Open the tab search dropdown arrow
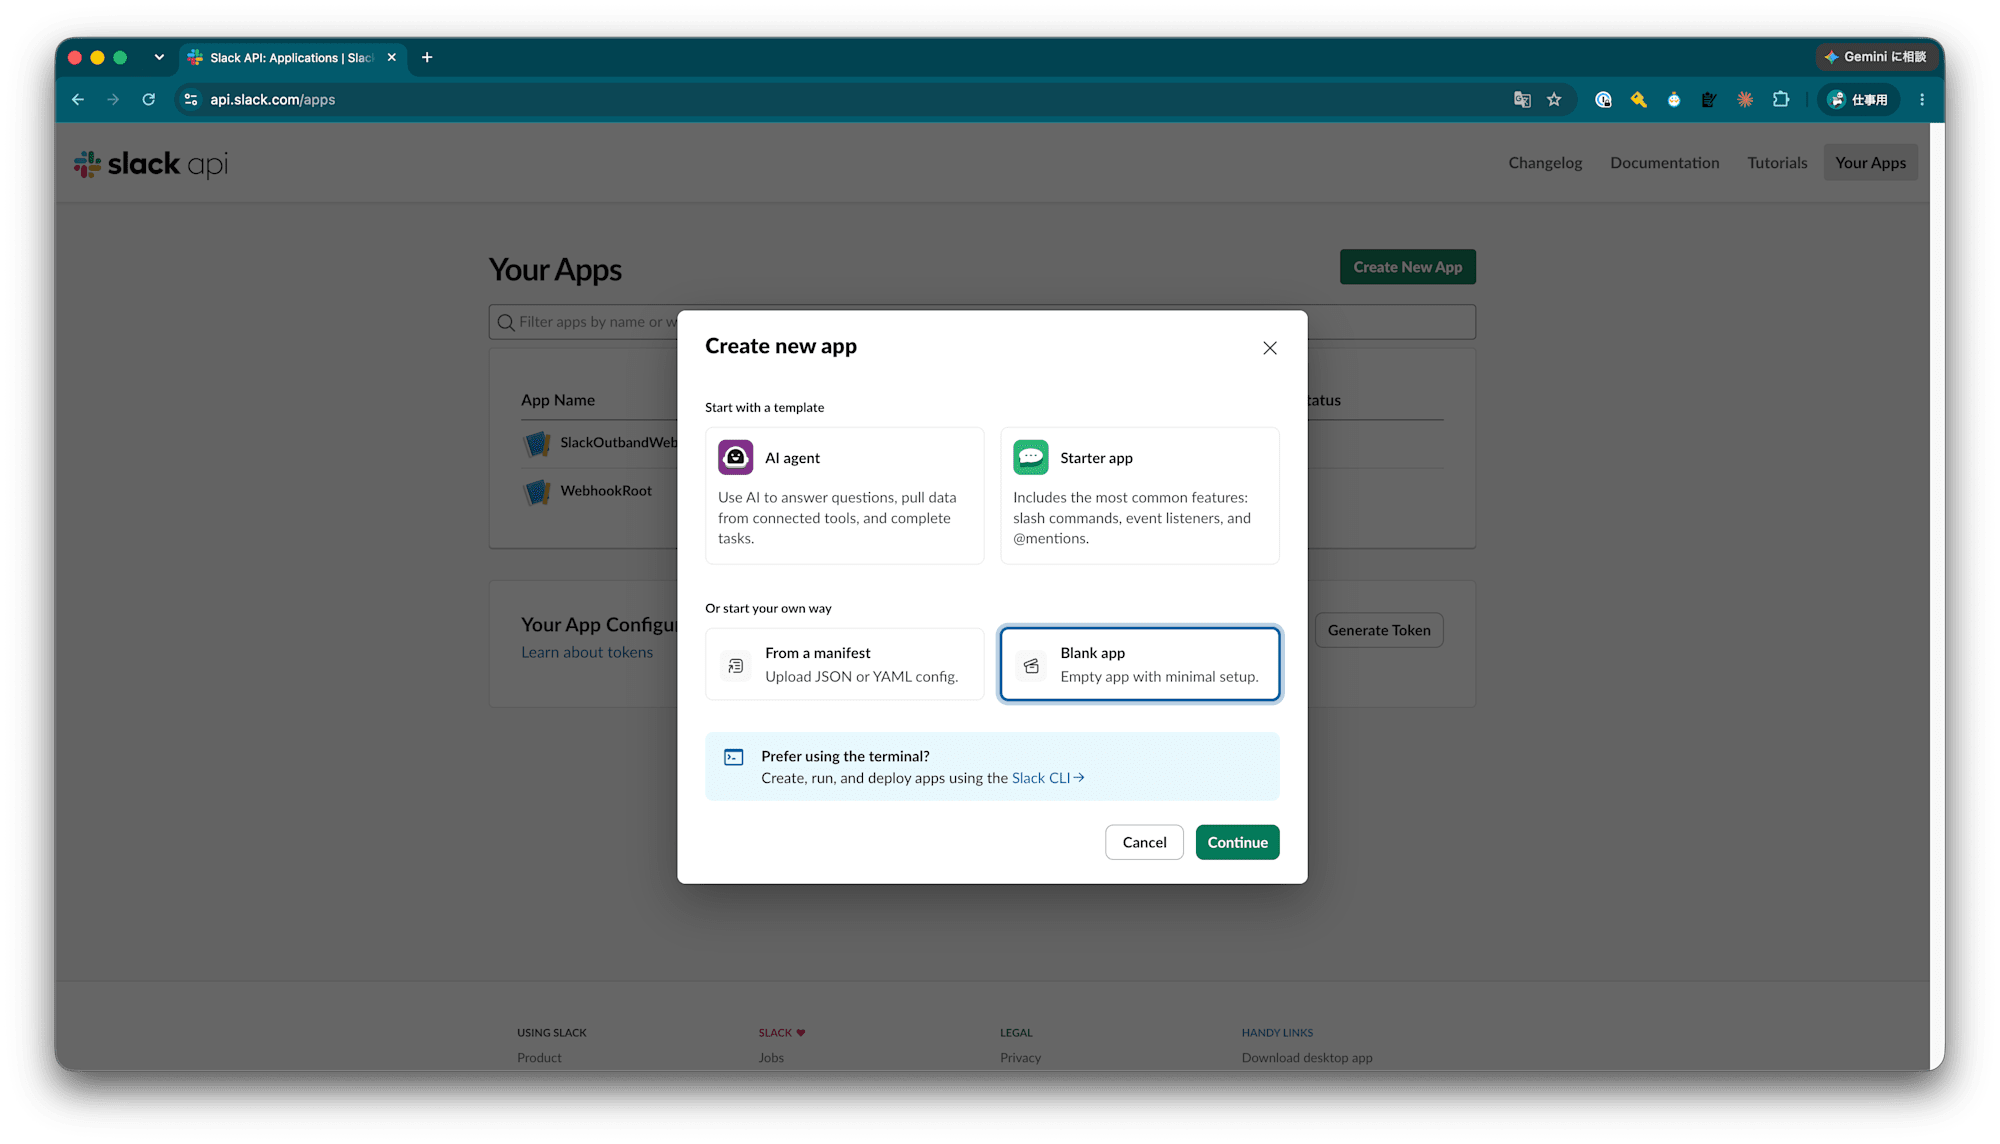Viewport: 2000px width, 1144px height. pyautogui.click(x=159, y=57)
